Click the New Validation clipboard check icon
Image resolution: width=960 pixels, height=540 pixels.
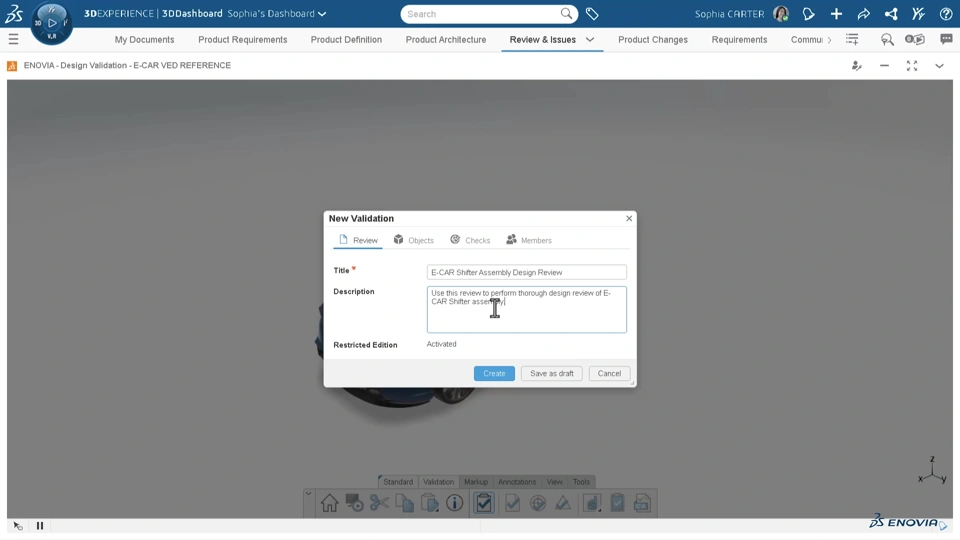[x=484, y=503]
